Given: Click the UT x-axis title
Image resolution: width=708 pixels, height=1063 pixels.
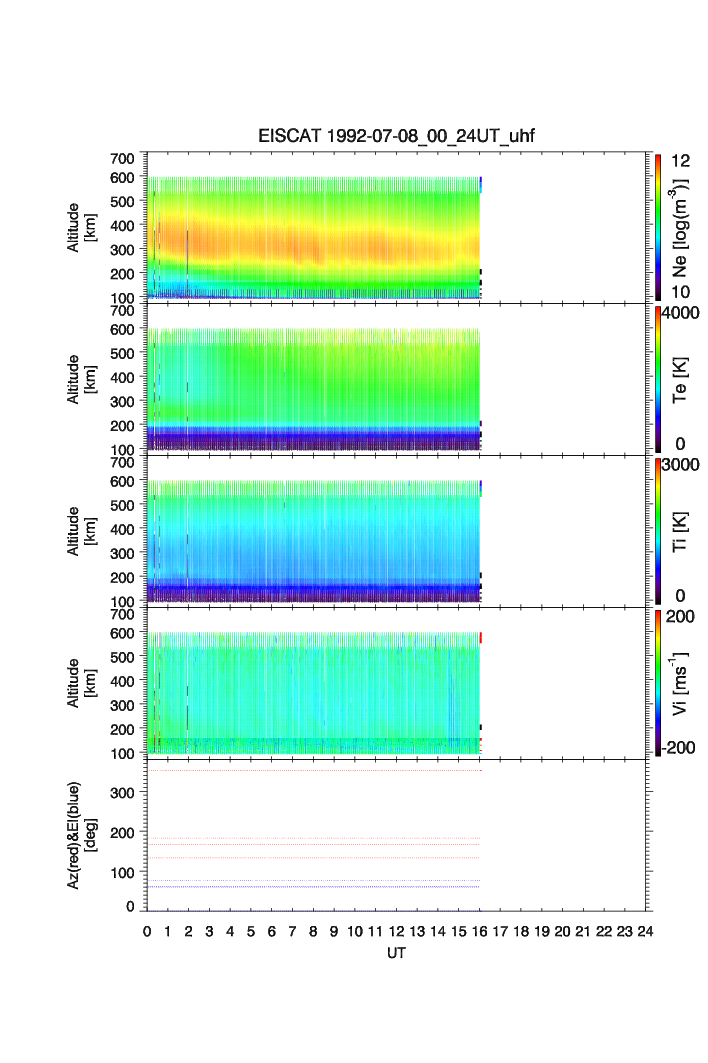Looking at the screenshot, I should point(396,952).
